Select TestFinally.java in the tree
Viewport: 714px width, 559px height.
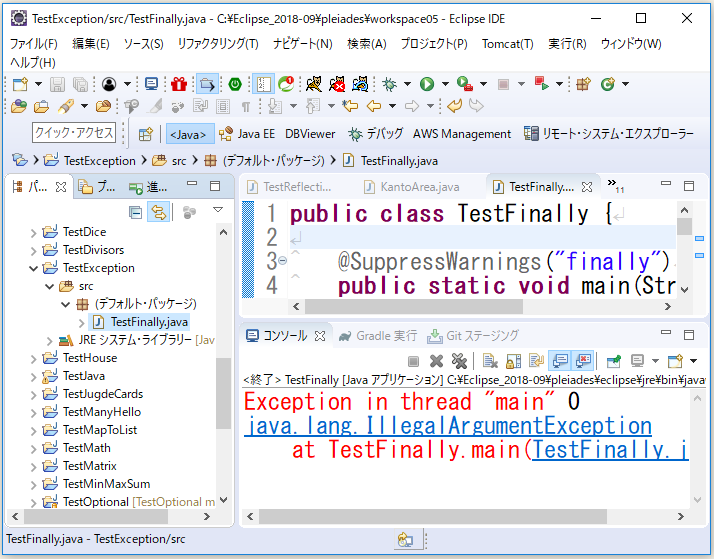[140, 322]
